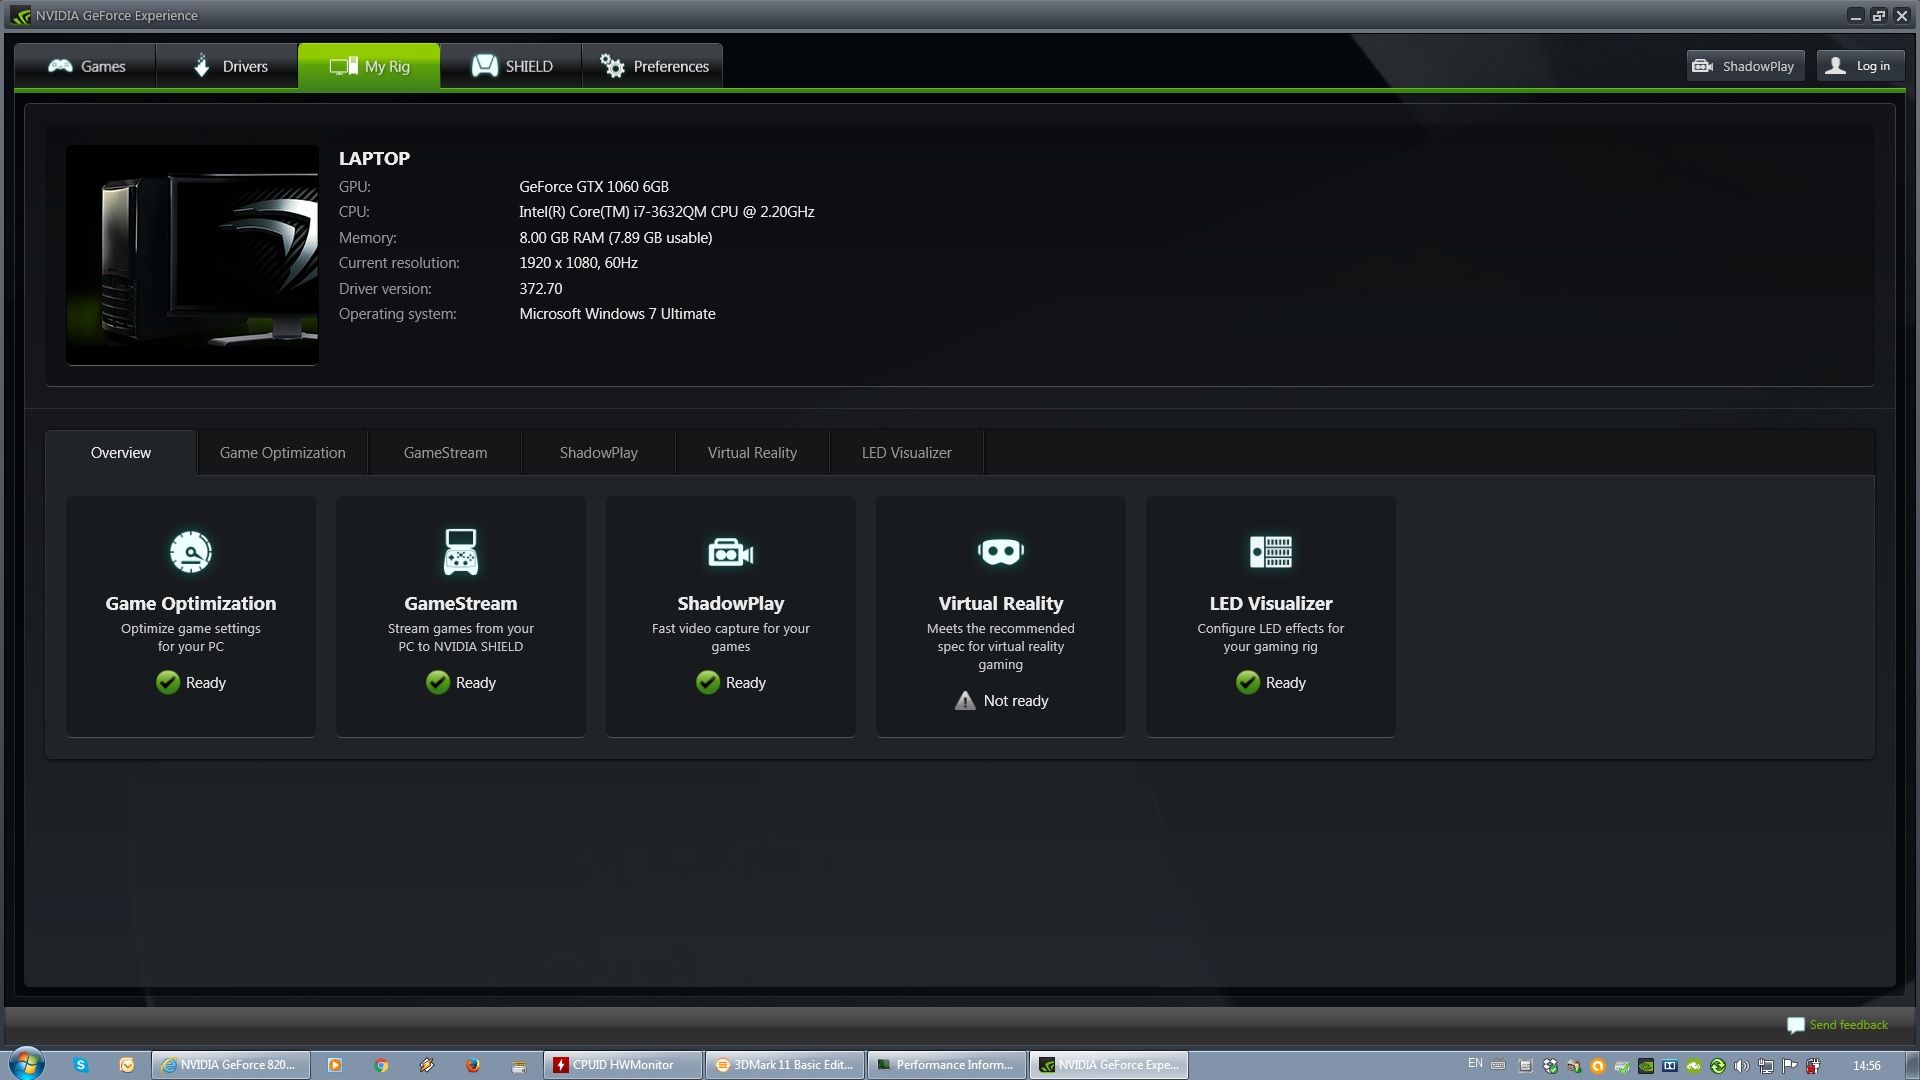The image size is (1920, 1080).
Task: Open the volume control in system tray
Action: click(1741, 1066)
